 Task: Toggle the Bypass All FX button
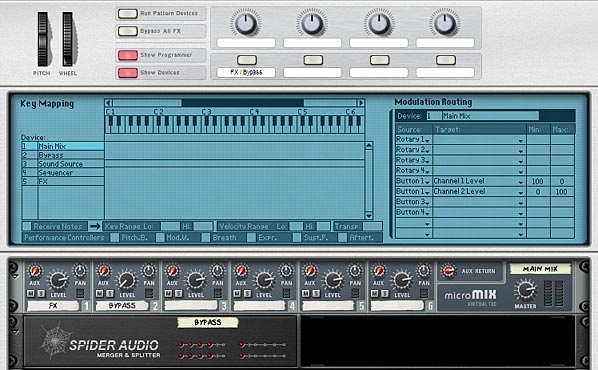point(127,31)
